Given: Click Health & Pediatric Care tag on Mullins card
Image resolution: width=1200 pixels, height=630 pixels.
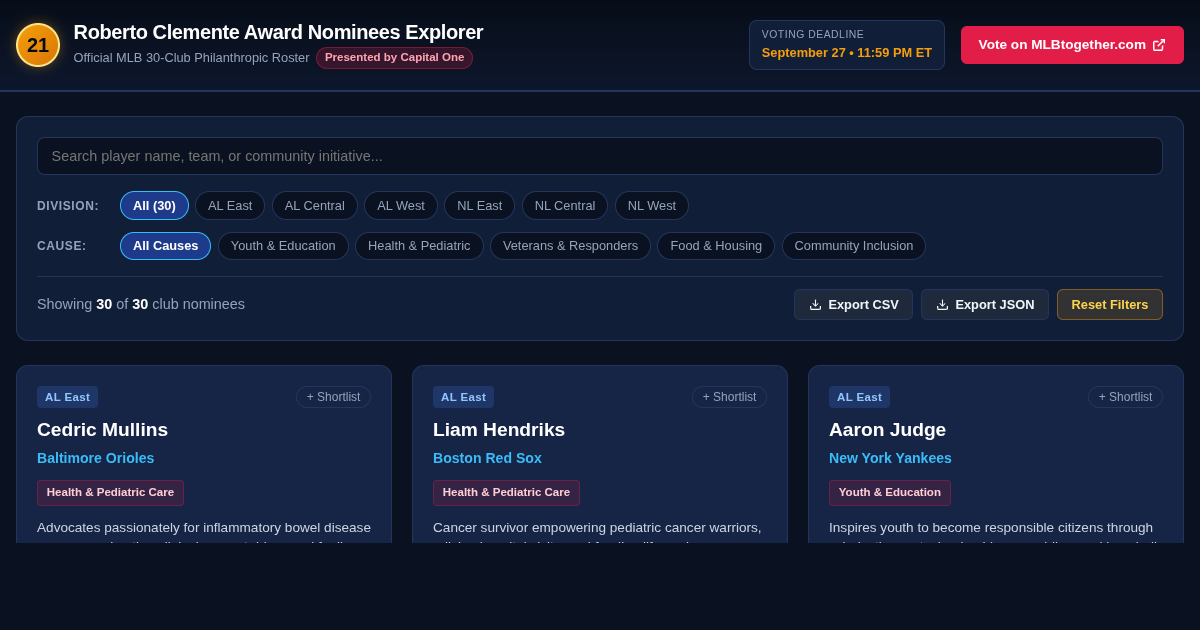Looking at the screenshot, I should [110, 493].
